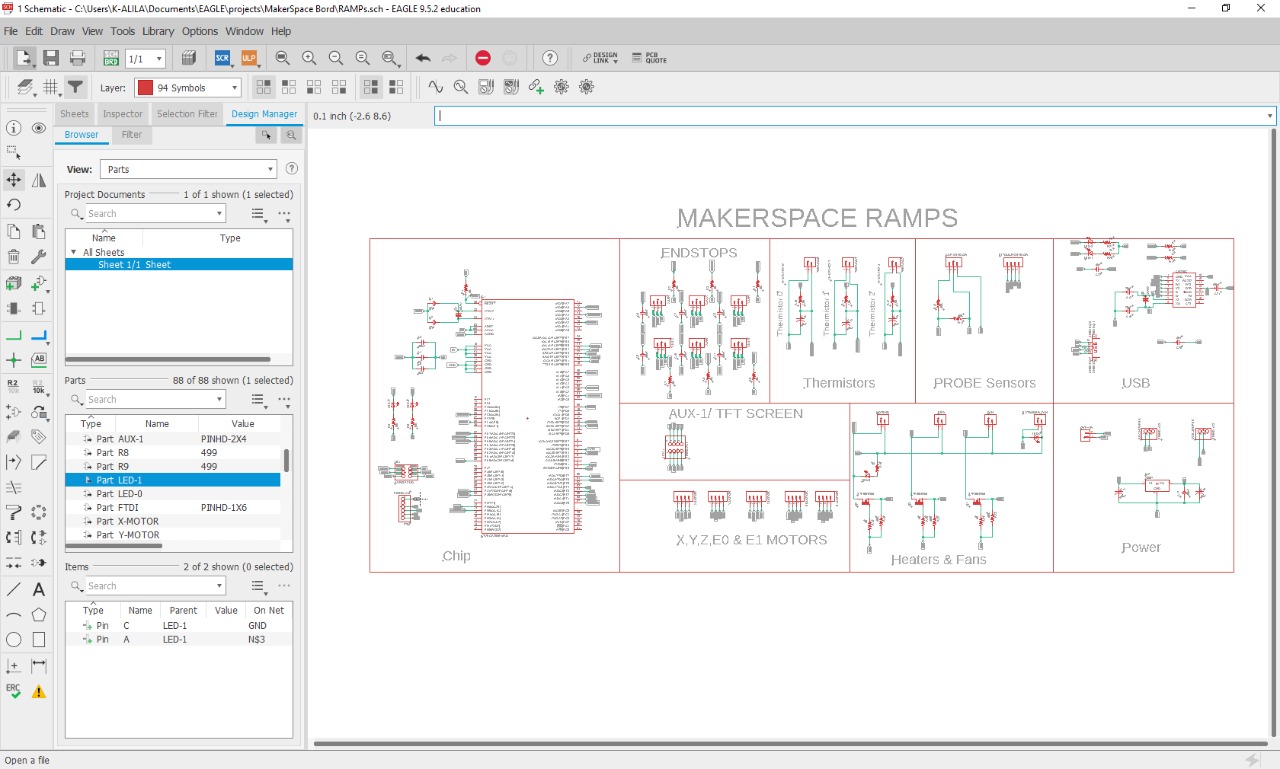The width and height of the screenshot is (1280, 769).
Task: Open the Errors warning triangle tool
Action: [39, 691]
